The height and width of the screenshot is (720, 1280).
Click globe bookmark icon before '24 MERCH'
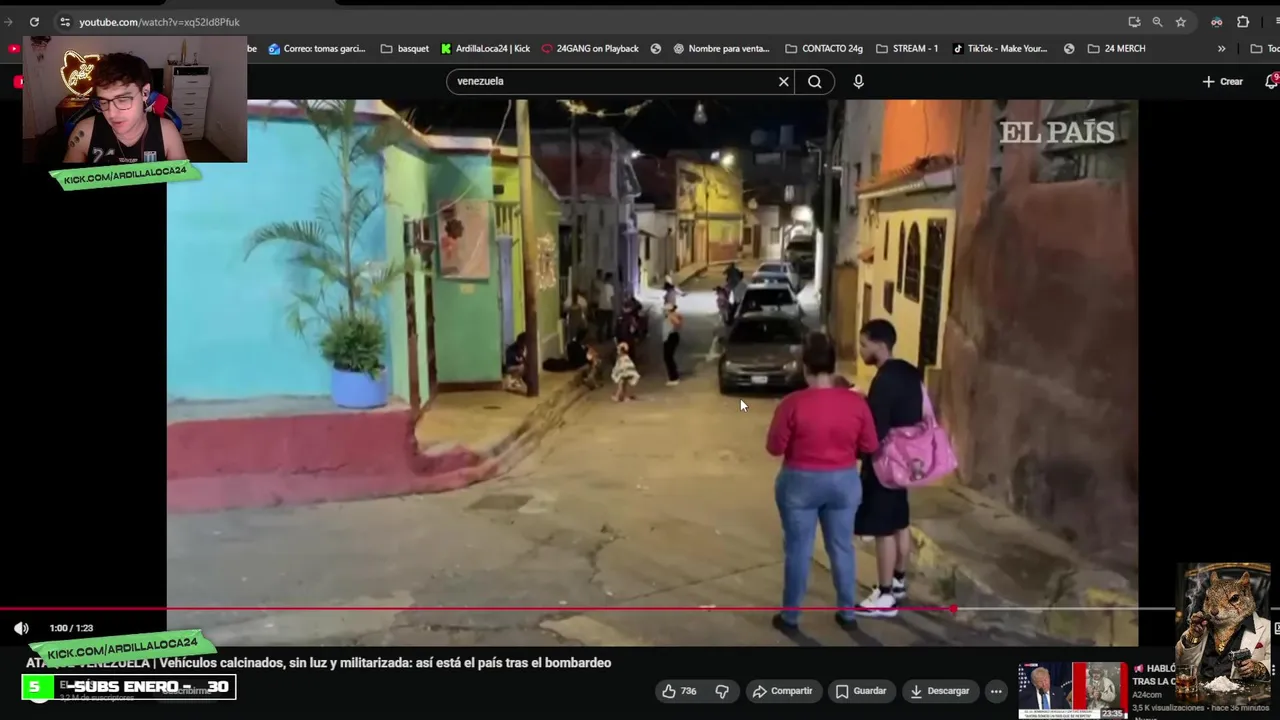(1069, 48)
